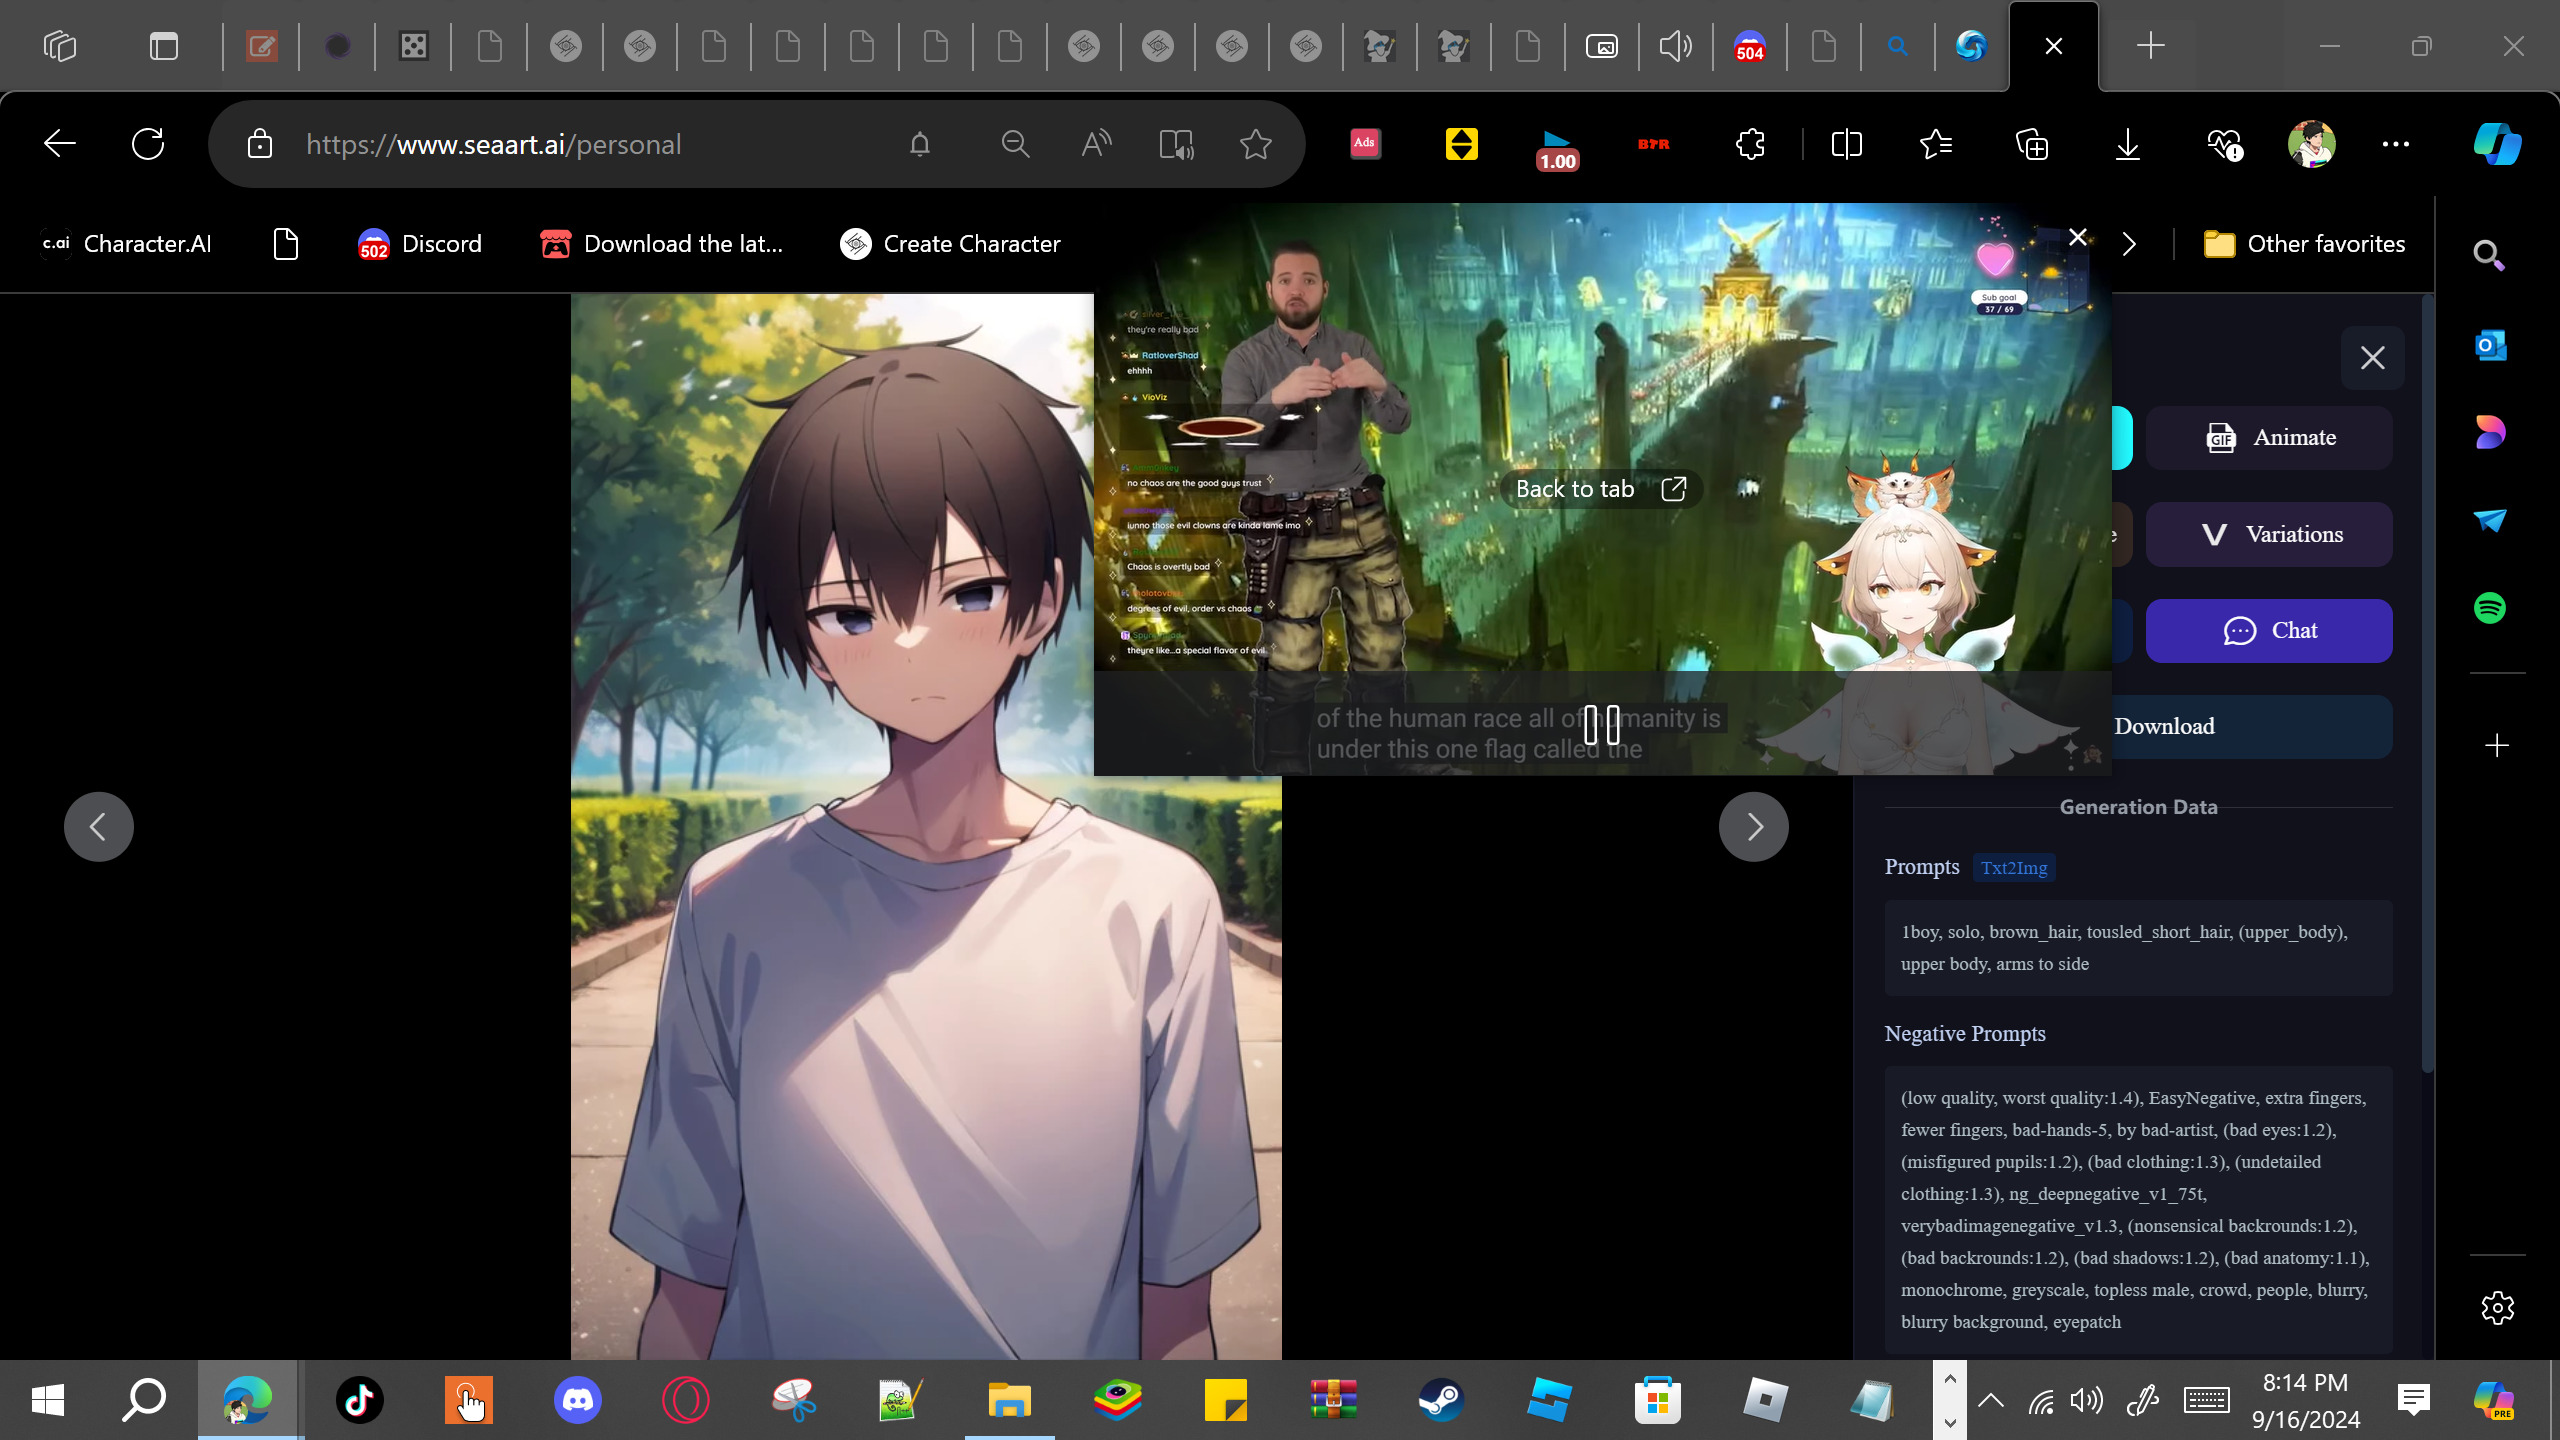Open File Explorer from the taskbar
The image size is (2560, 1440).
(1009, 1400)
